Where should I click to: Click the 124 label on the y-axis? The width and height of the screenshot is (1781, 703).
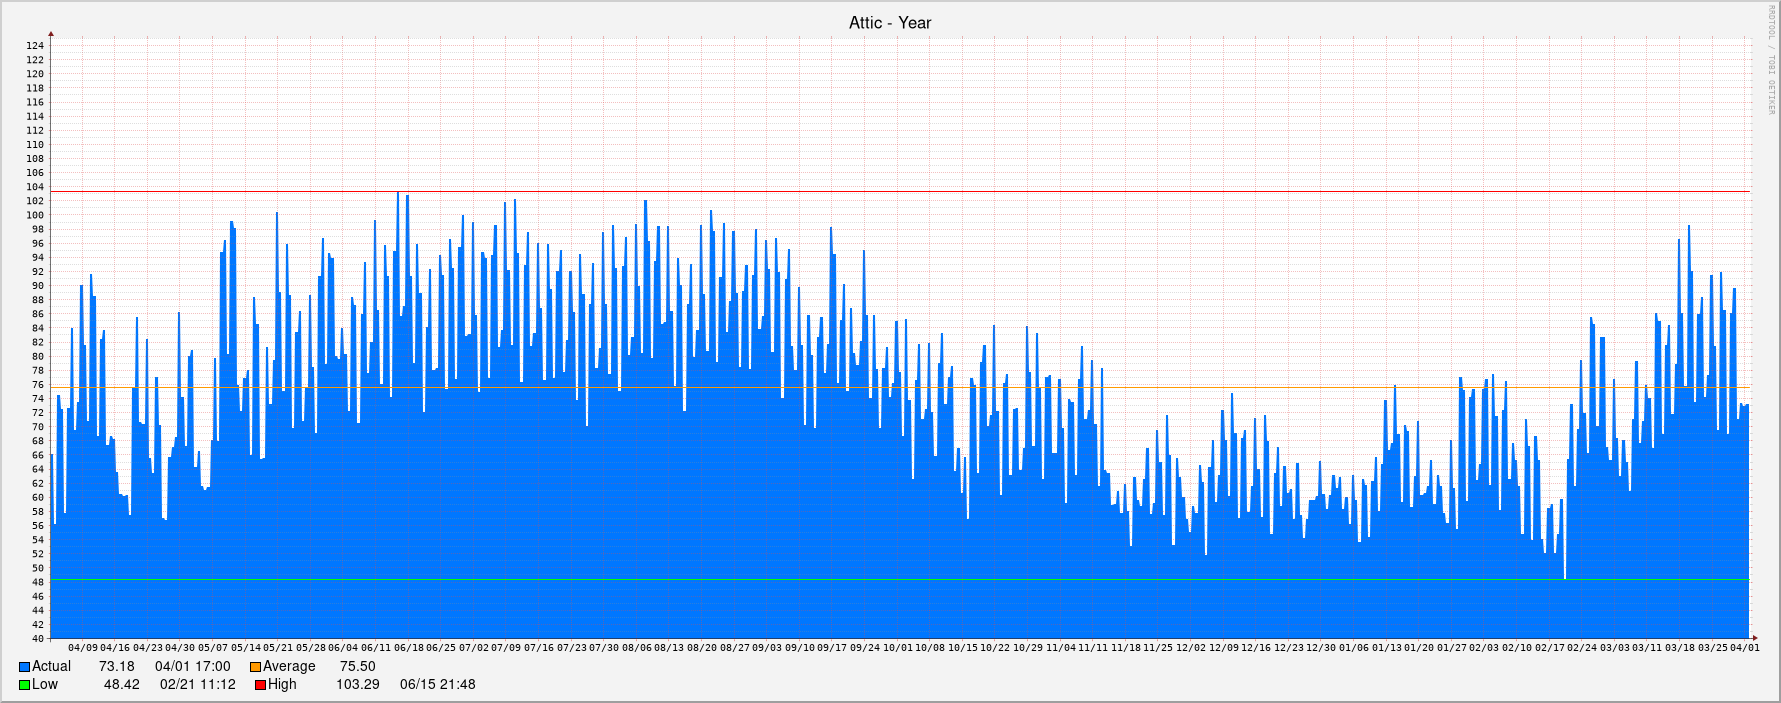pos(35,46)
